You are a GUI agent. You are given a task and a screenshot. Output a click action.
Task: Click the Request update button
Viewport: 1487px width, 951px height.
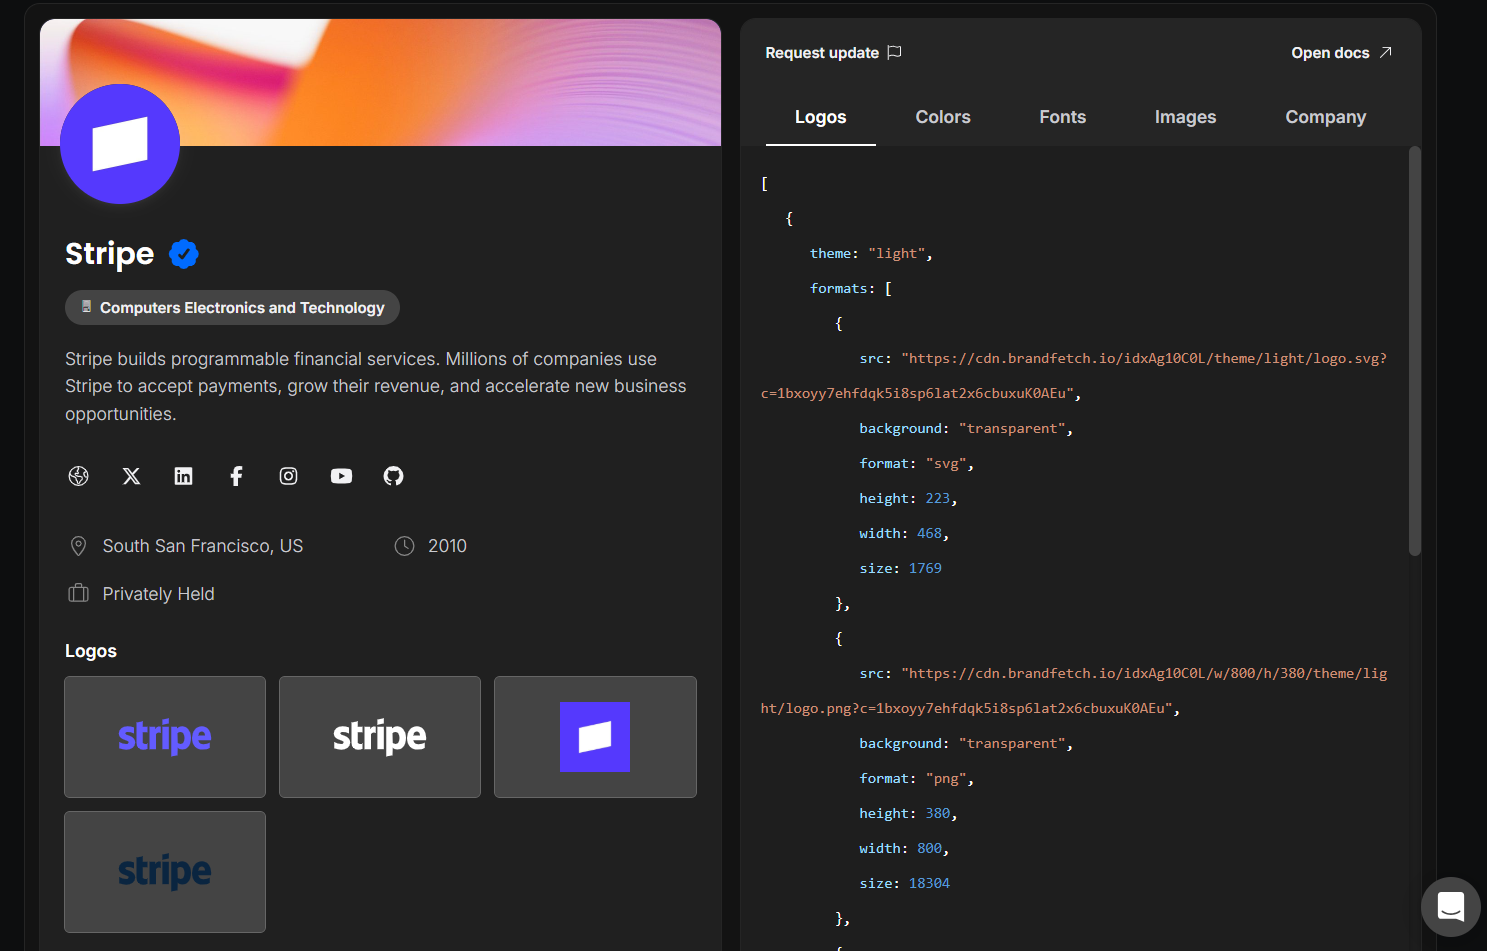tap(833, 52)
